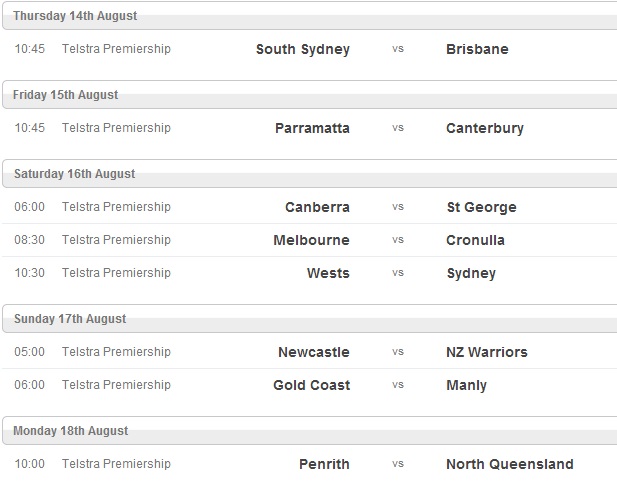617x491 pixels.
Task: Click Sydney opposite Wests
Action: tap(471, 273)
